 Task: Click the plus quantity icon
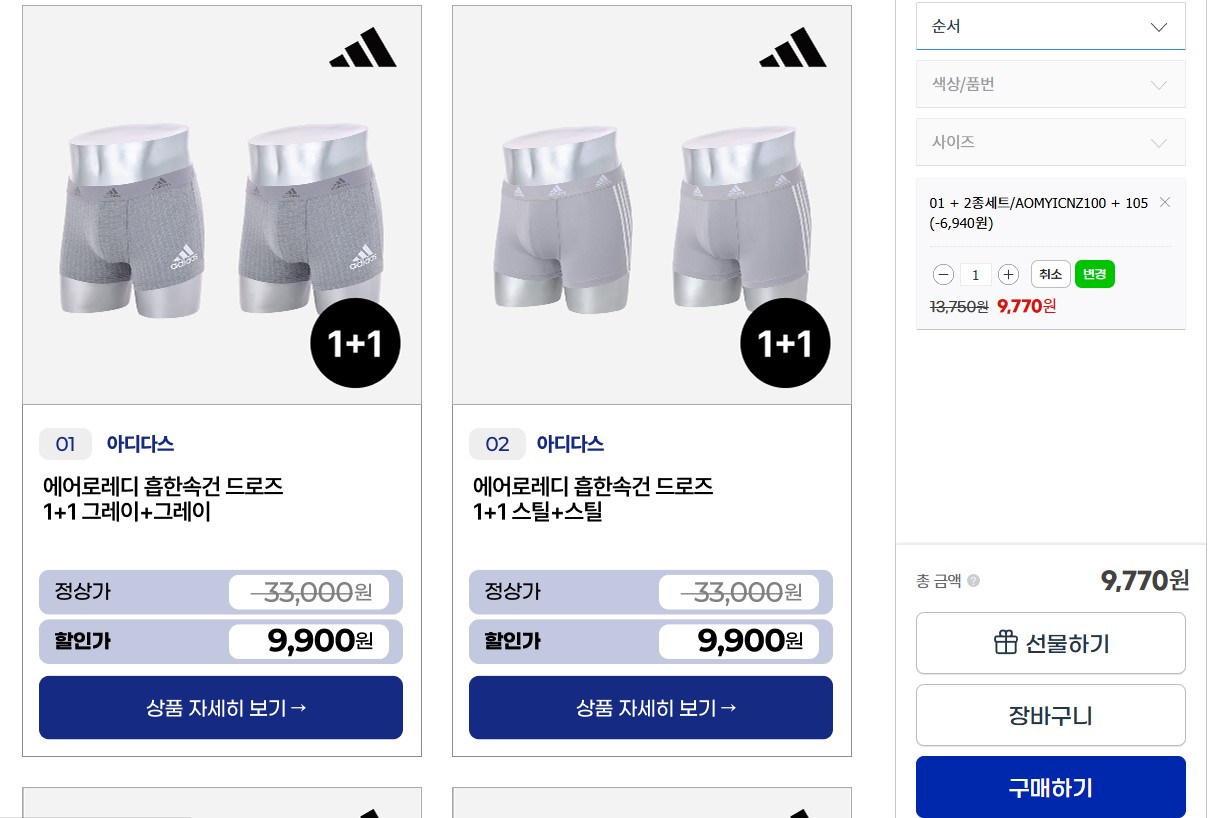pyautogui.click(x=1008, y=274)
